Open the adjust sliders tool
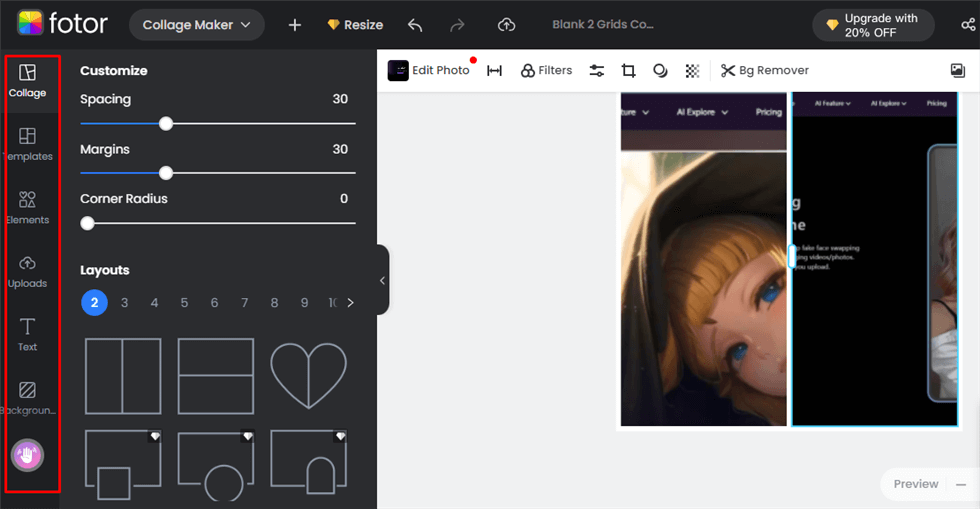Viewport: 980px width, 509px height. [x=597, y=71]
